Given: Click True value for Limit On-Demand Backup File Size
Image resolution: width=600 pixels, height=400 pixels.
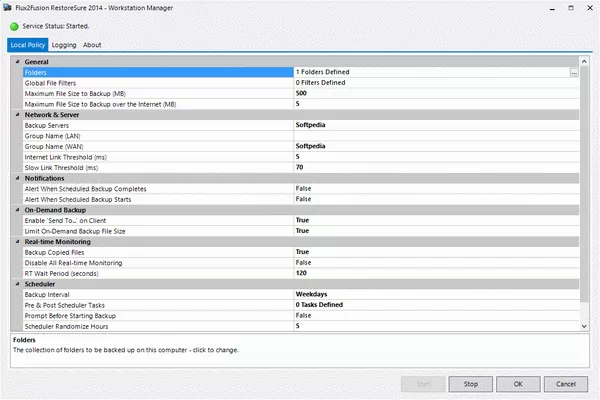Looking at the screenshot, I should point(302,231).
